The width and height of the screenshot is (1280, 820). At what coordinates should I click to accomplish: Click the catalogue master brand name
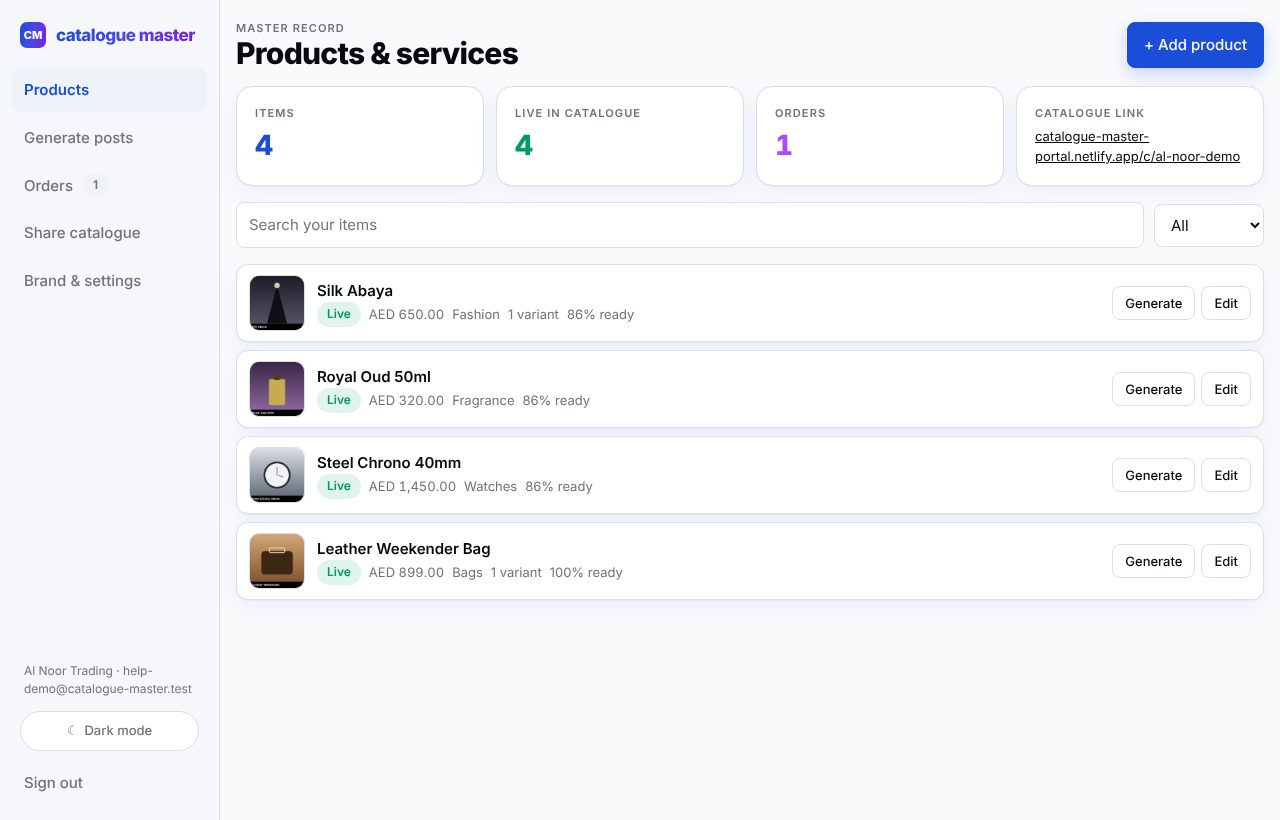point(126,35)
